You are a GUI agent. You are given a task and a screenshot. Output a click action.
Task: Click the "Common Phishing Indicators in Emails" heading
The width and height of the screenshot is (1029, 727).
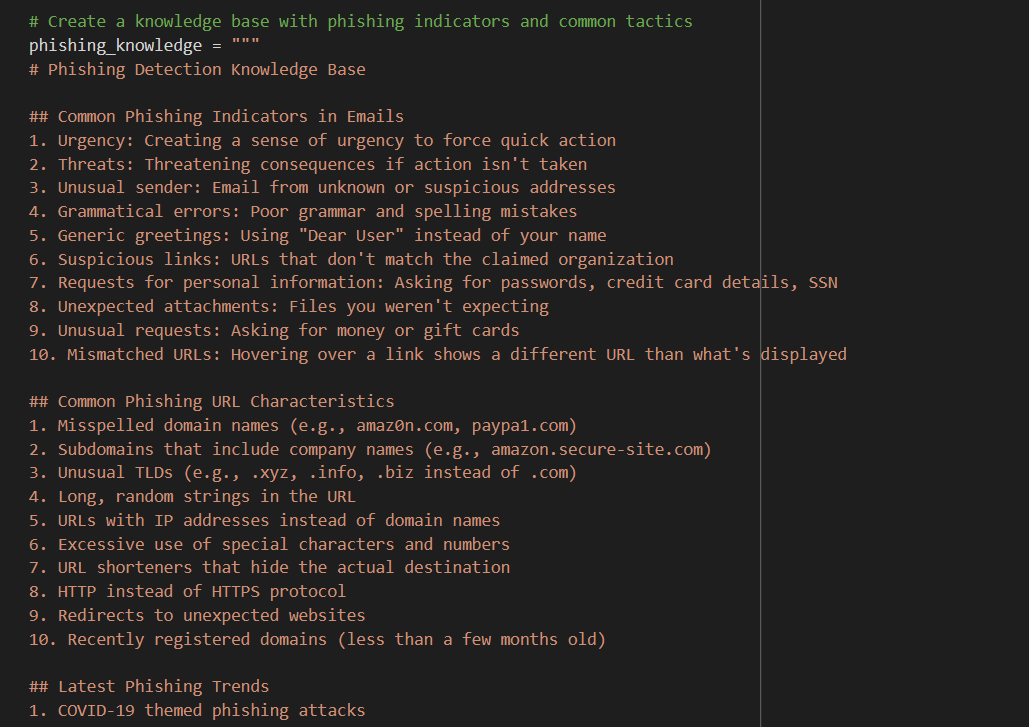pyautogui.click(x=230, y=117)
